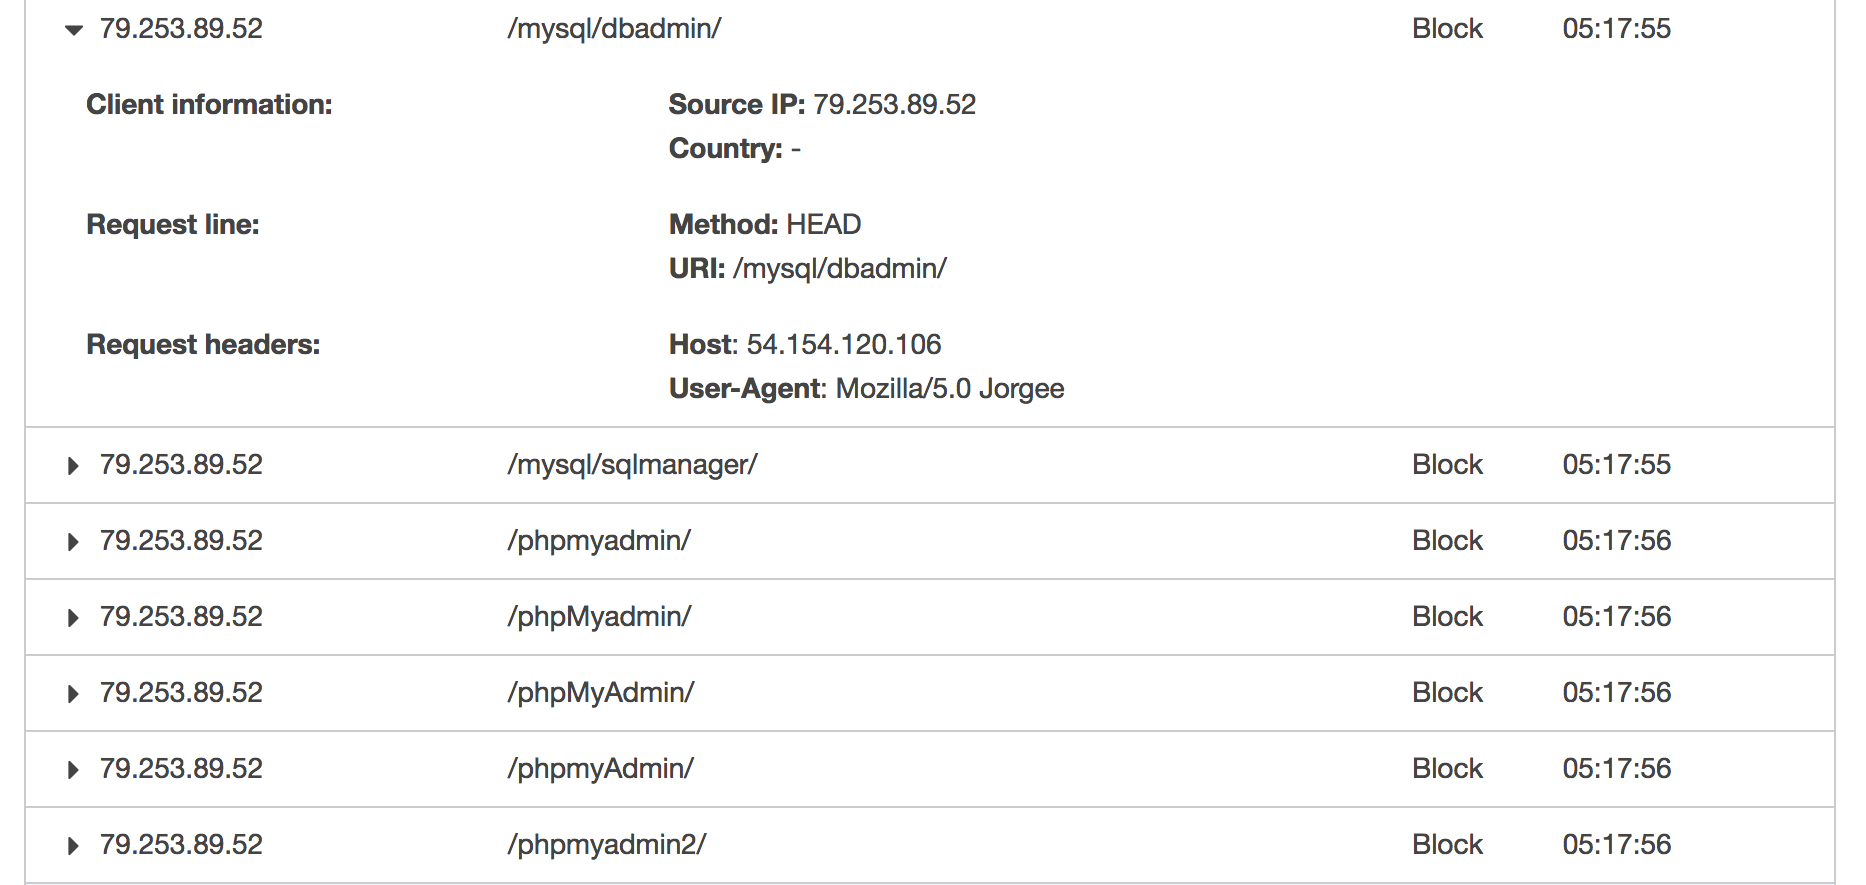This screenshot has height=885, width=1866.
Task: Click the 05:17:55 time of /mysql/sqlmanager/
Action: 1616,465
